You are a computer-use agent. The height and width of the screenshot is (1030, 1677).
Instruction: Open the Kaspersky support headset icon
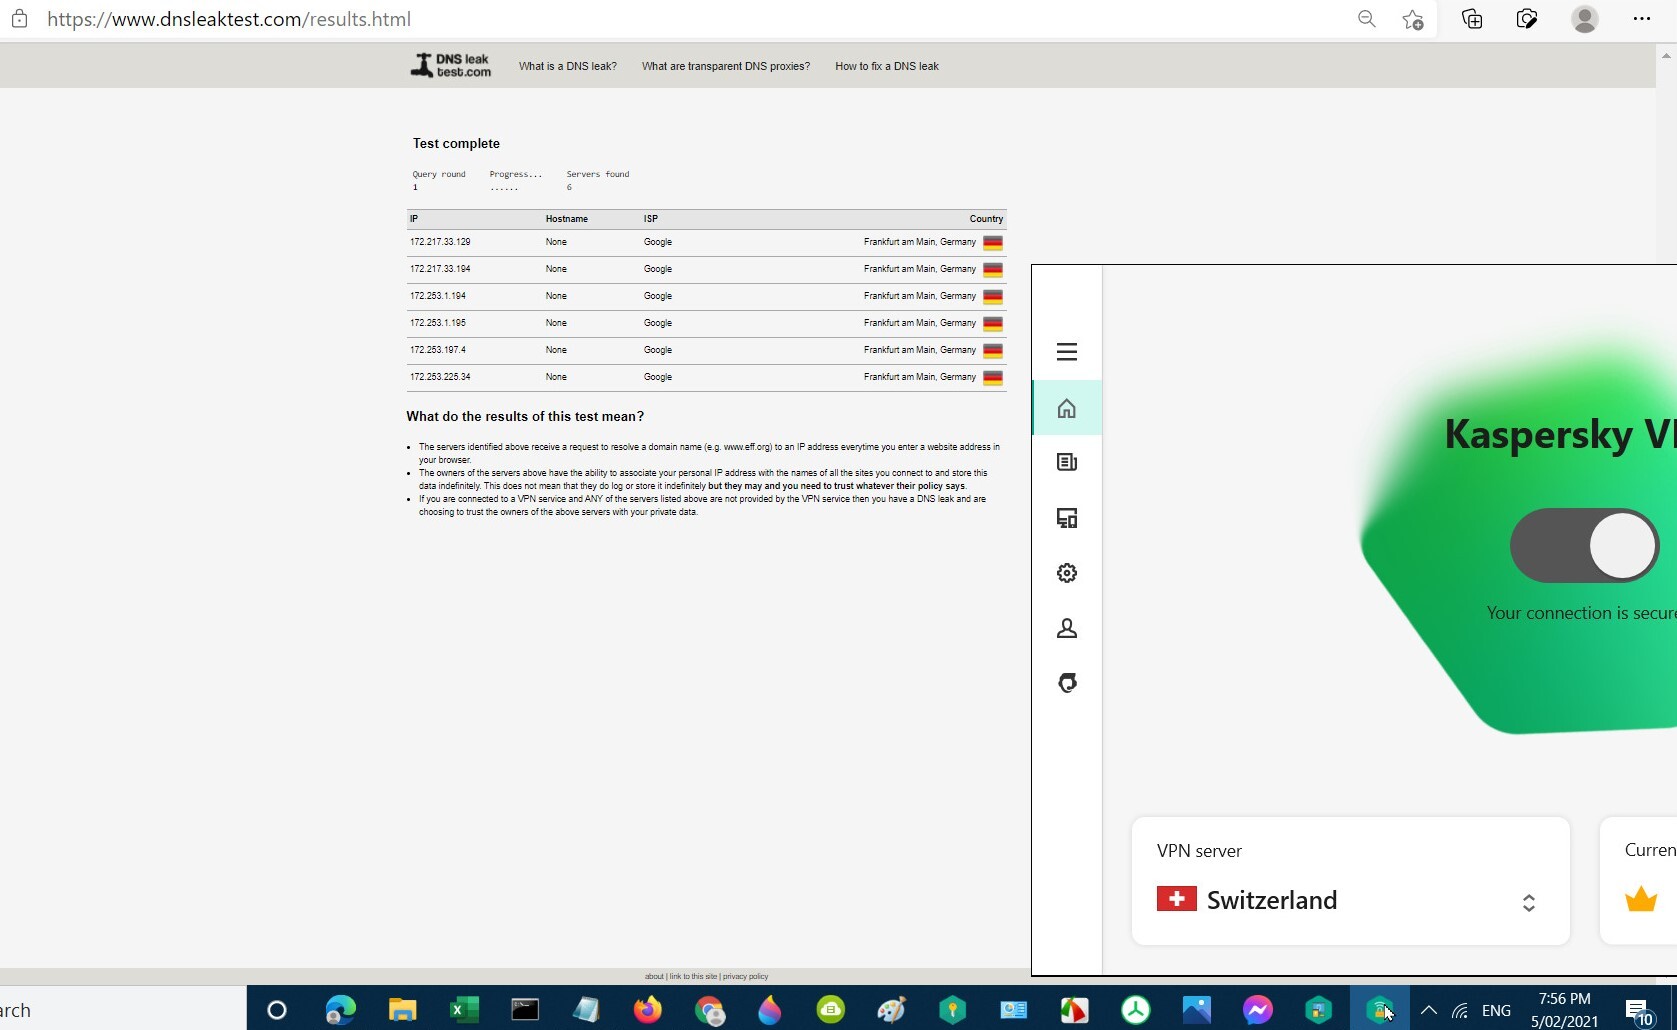tap(1067, 683)
